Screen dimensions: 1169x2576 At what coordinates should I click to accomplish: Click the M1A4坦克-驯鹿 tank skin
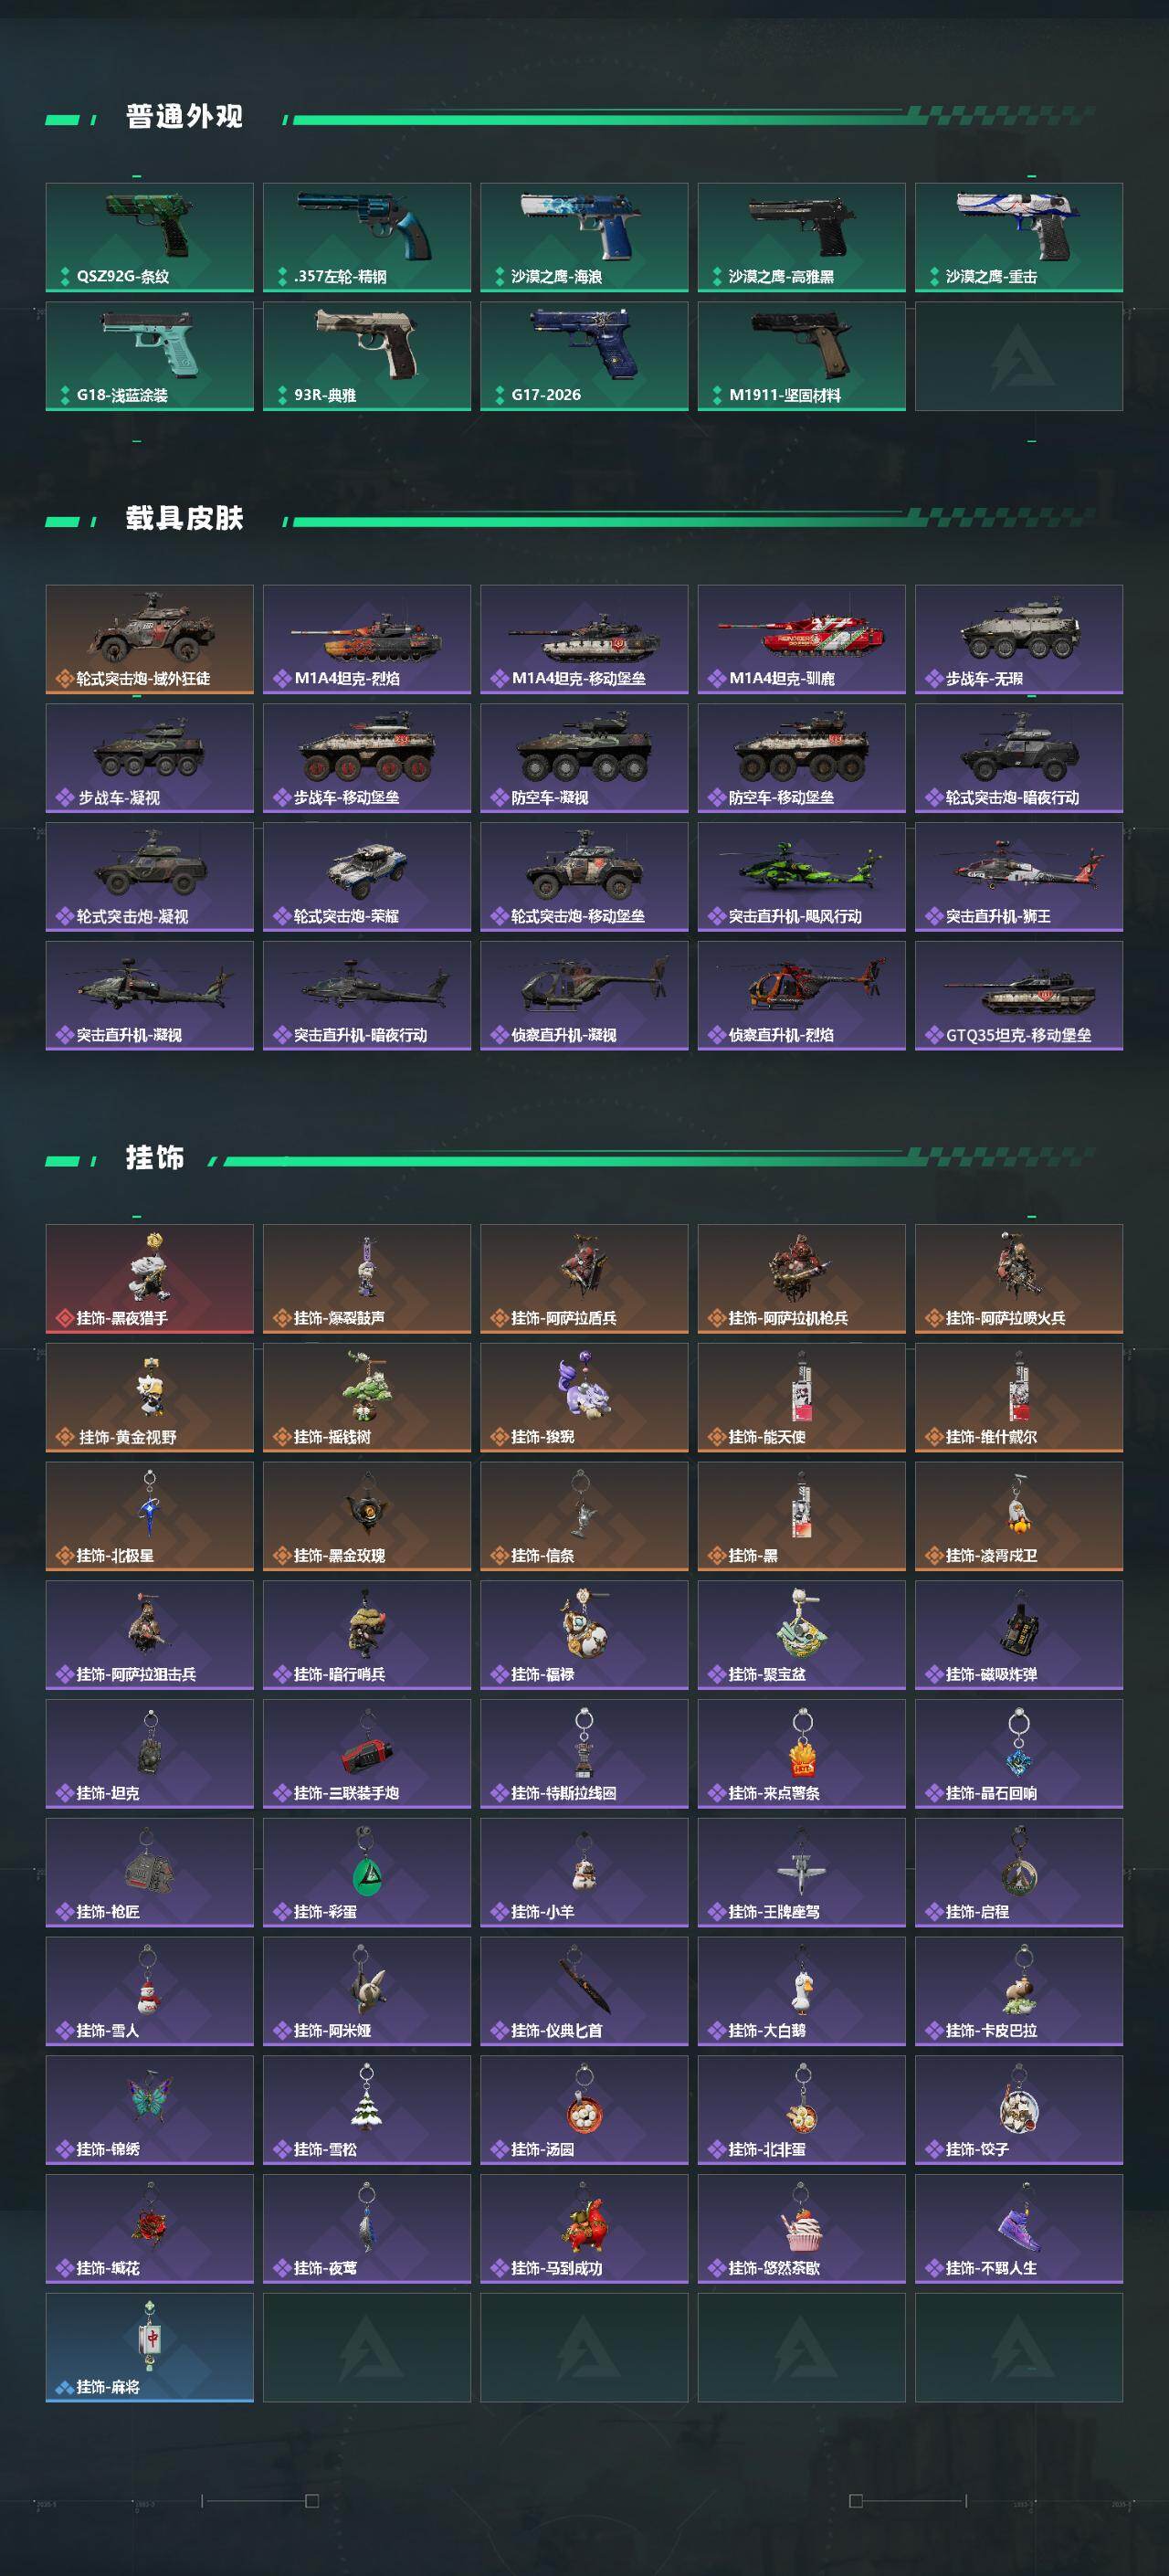802,639
